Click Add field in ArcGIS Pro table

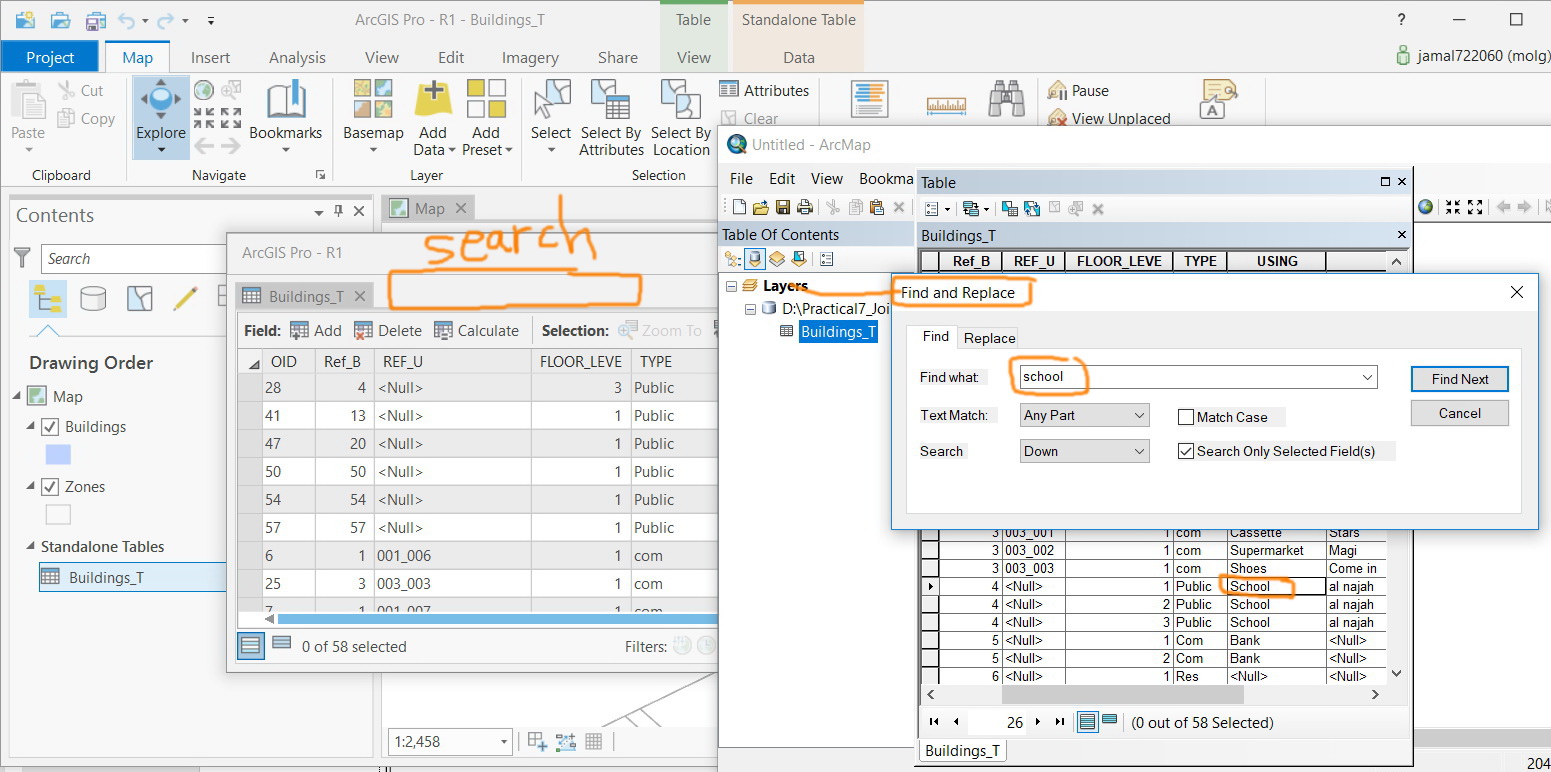click(316, 330)
